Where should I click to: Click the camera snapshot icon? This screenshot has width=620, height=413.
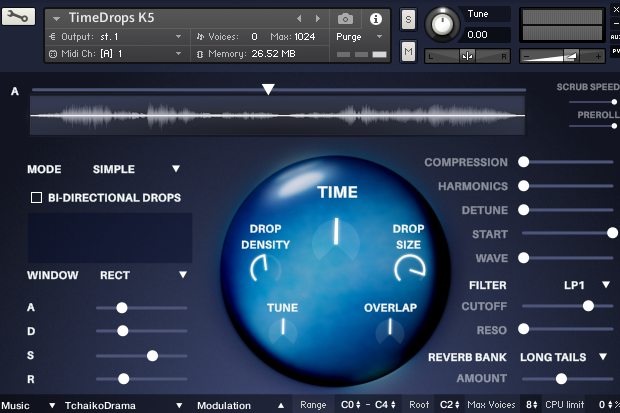coord(345,19)
